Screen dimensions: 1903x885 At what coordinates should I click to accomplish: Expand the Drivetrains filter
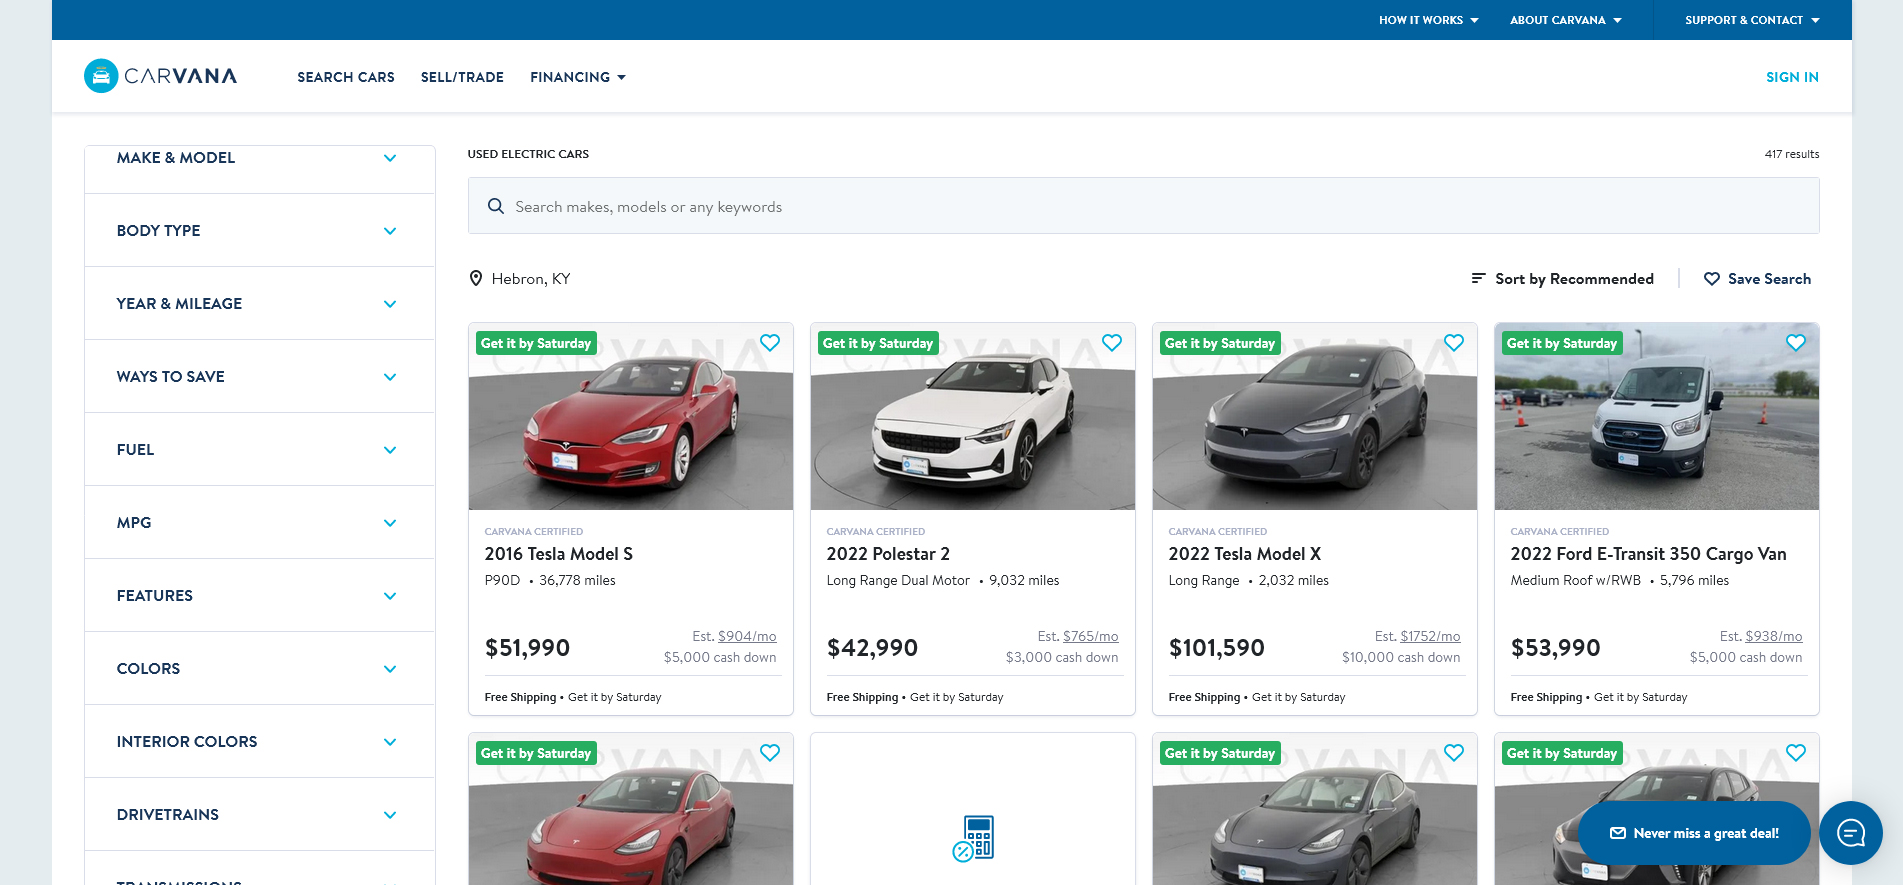[x=260, y=815]
